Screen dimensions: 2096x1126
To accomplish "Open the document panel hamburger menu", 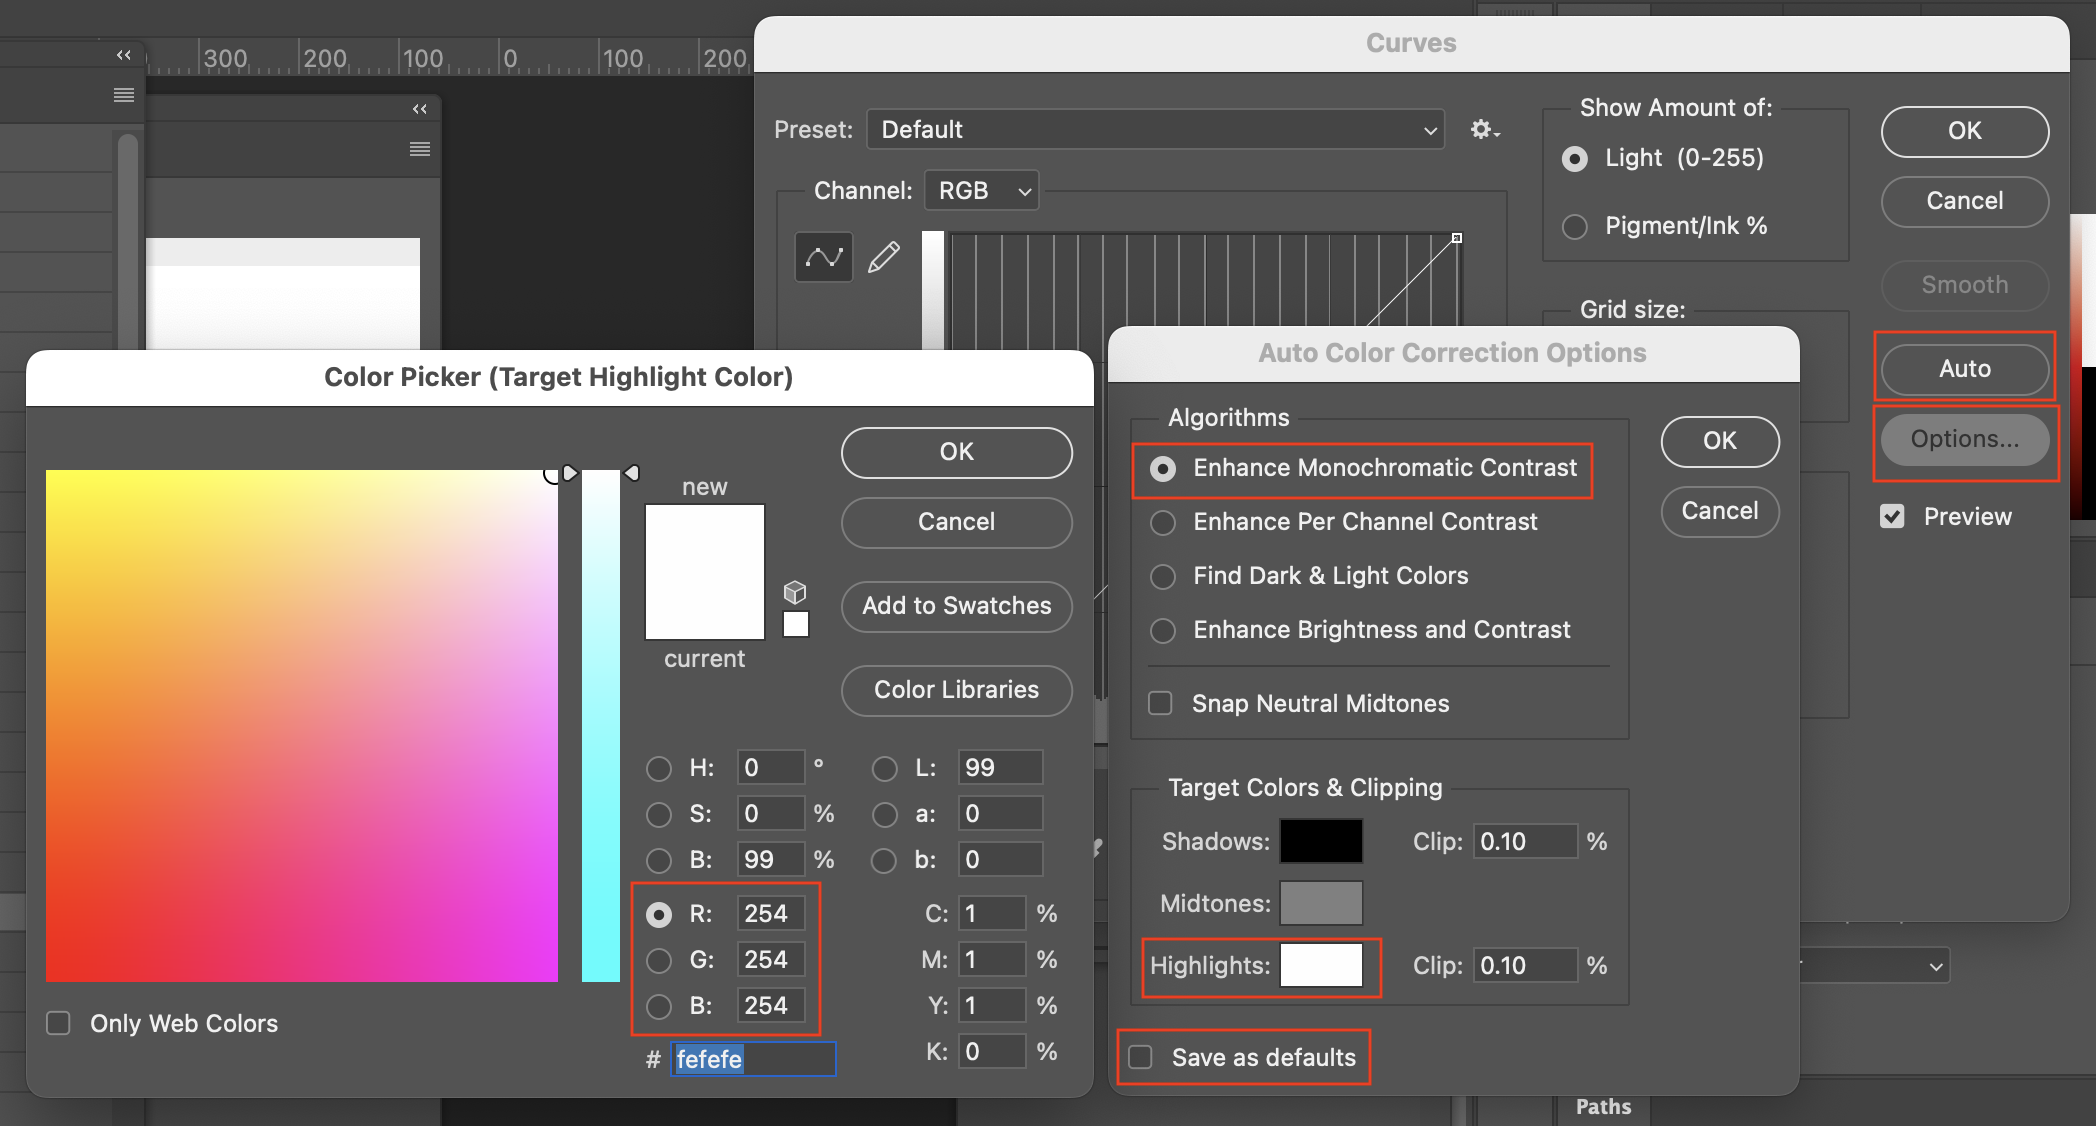I will [419, 148].
